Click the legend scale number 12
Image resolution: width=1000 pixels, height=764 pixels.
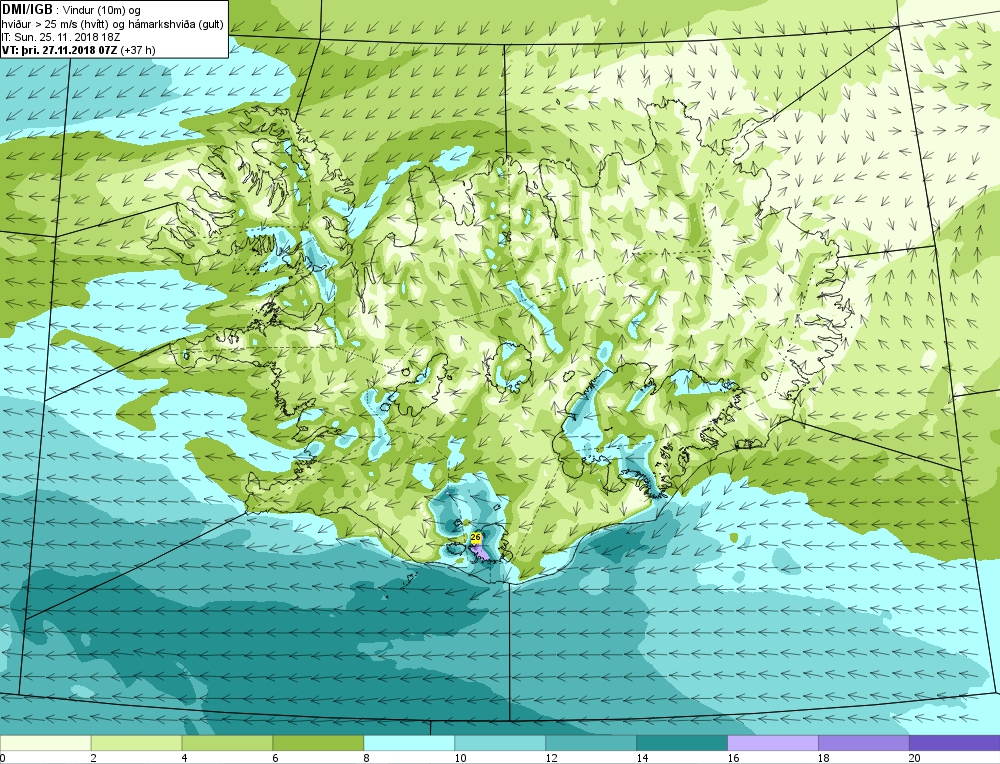tap(552, 758)
